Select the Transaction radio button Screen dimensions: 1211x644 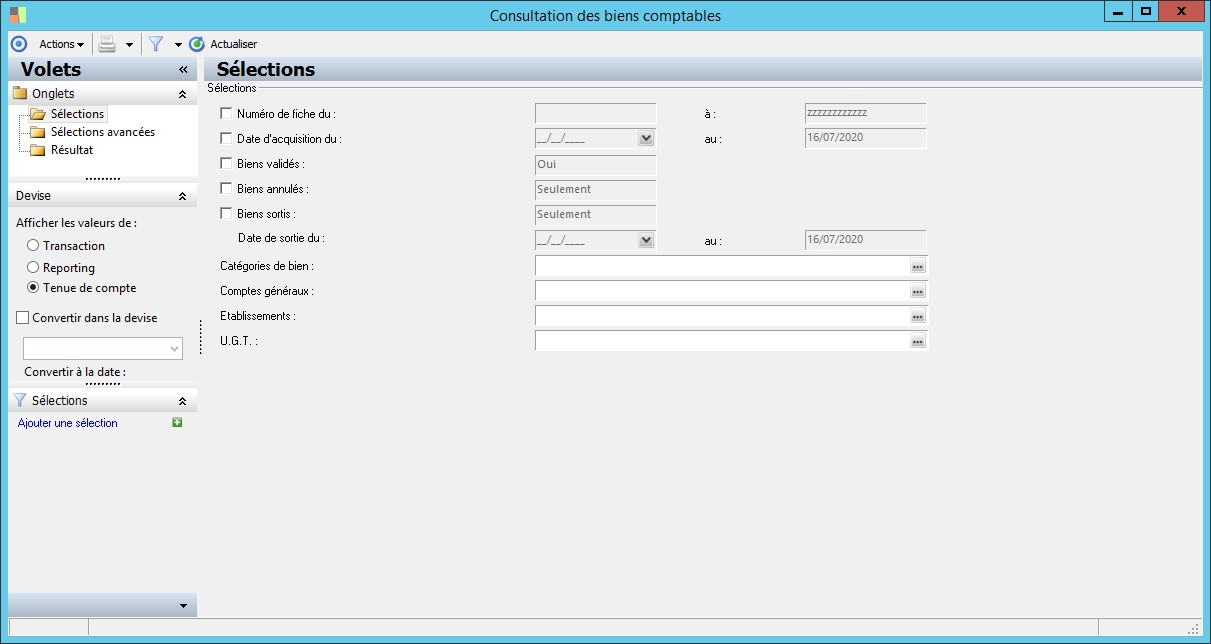33,246
